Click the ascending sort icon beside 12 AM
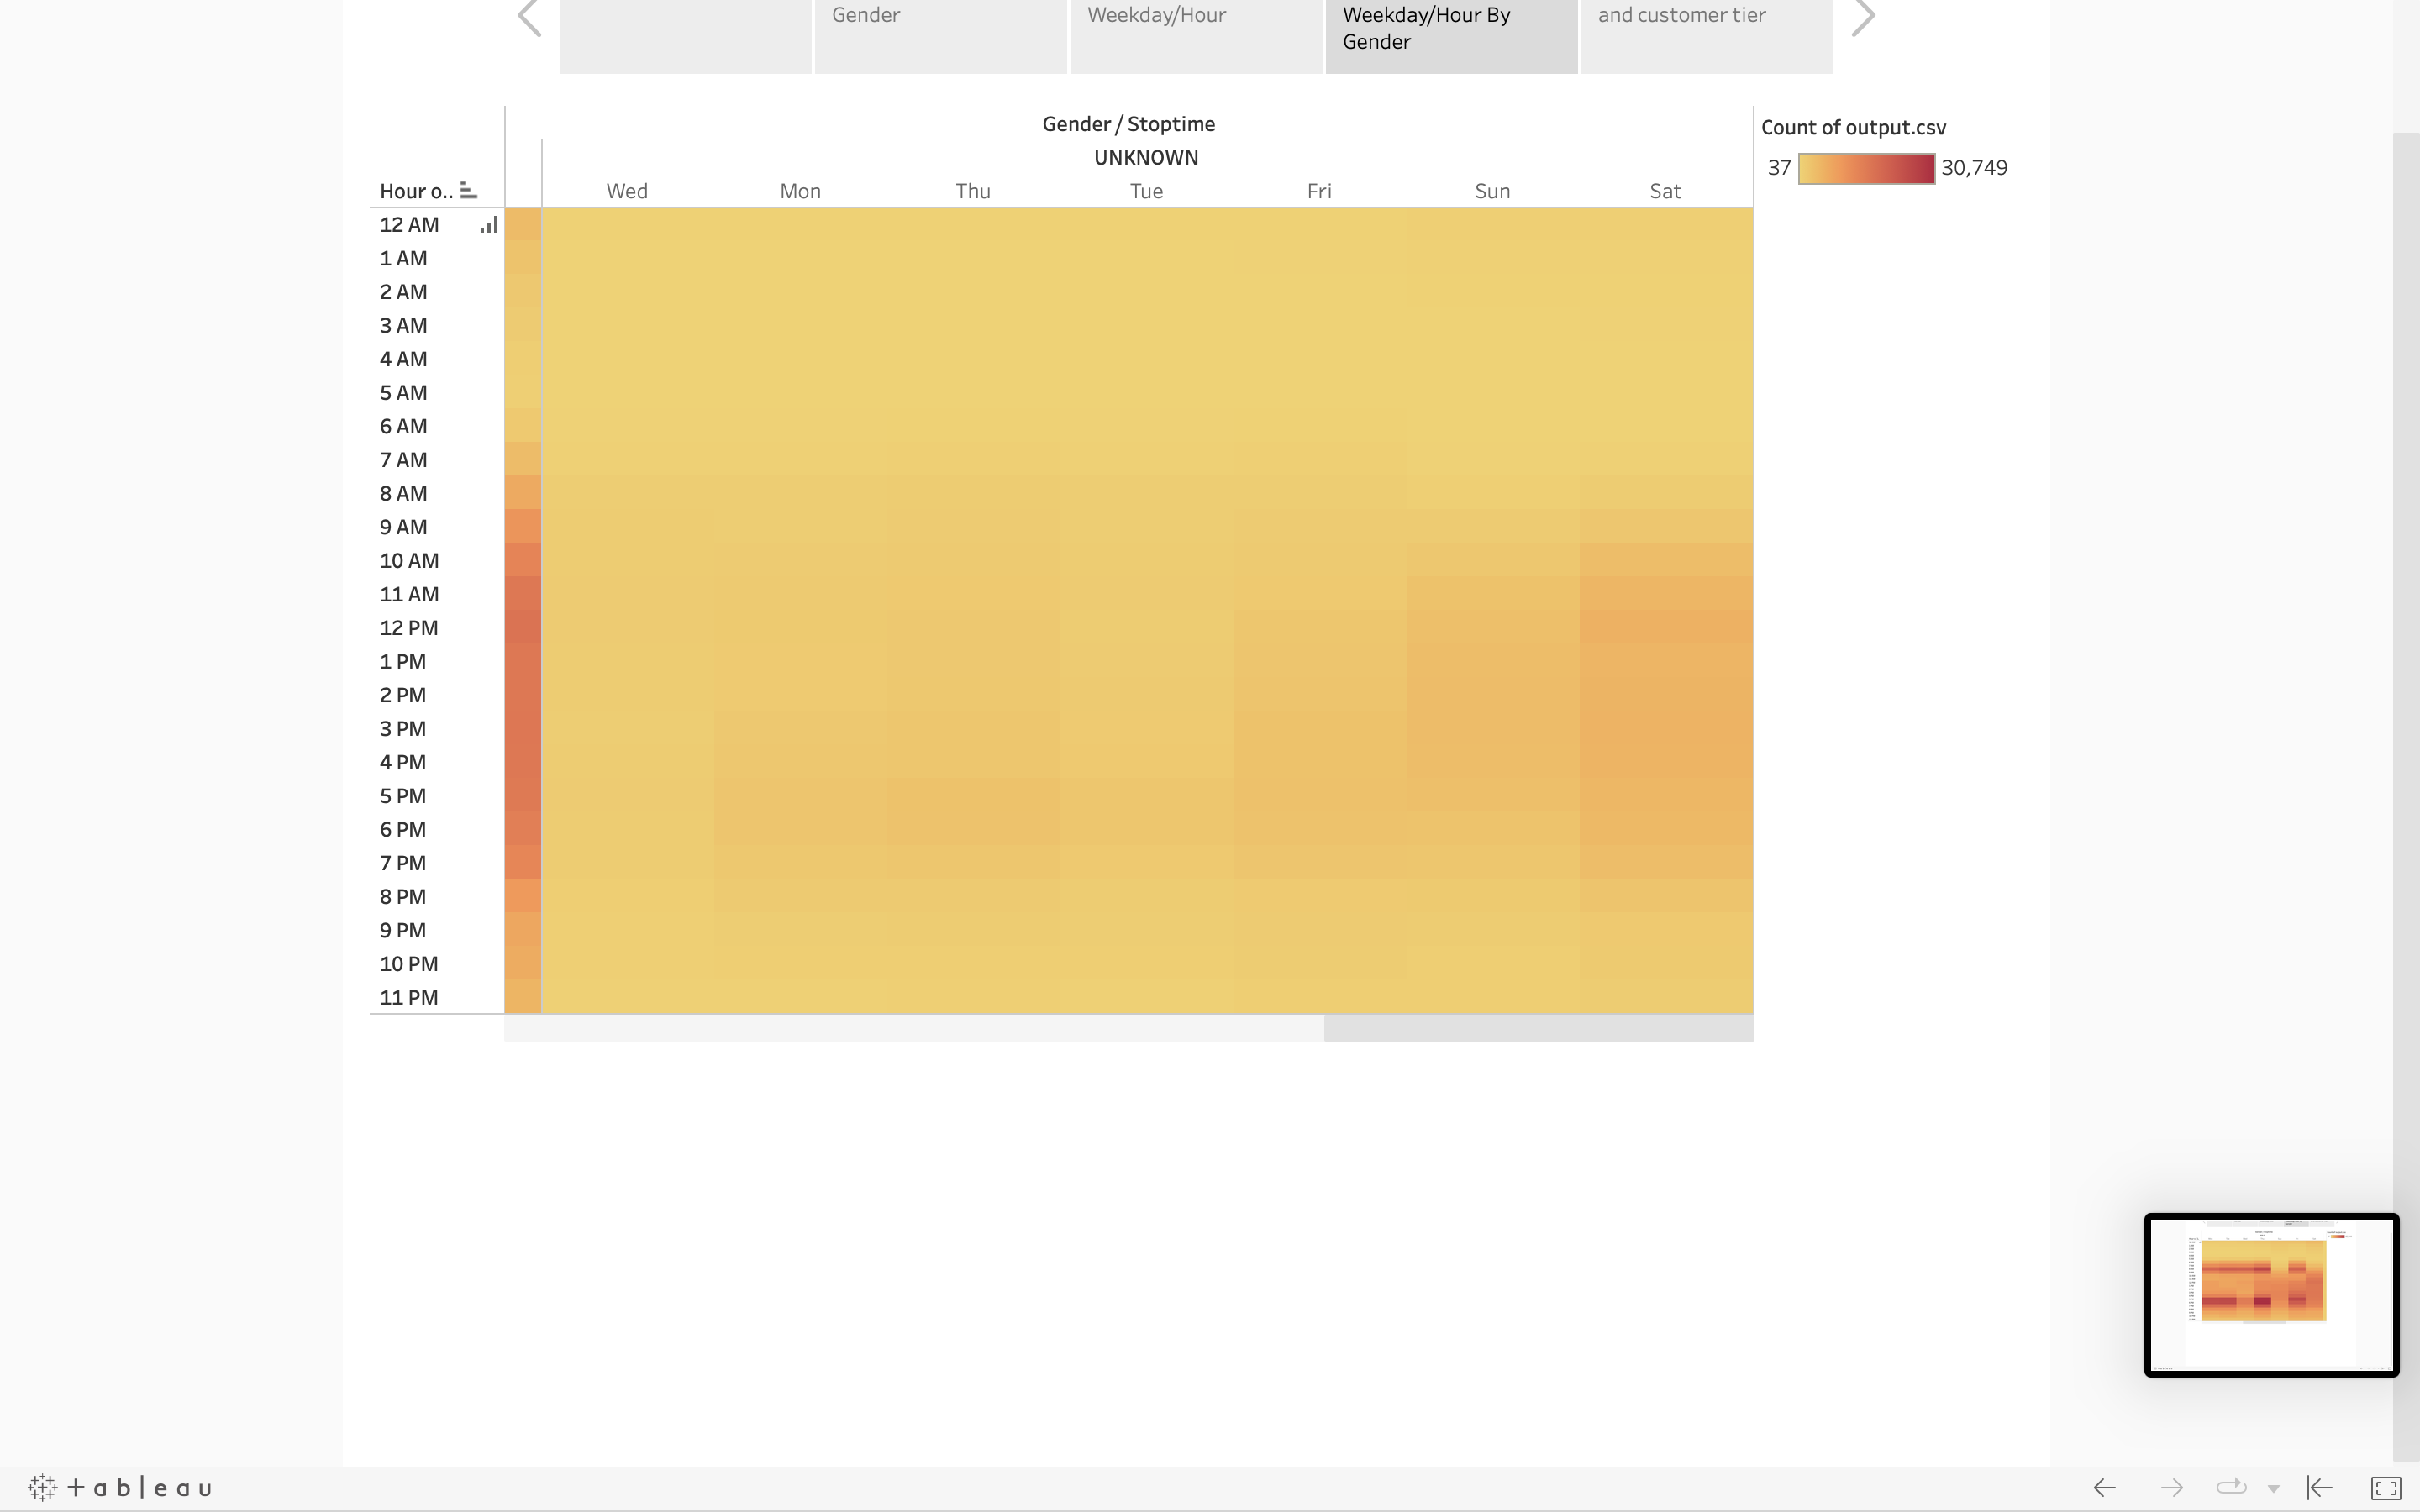The height and width of the screenshot is (1512, 2420). 488,224
